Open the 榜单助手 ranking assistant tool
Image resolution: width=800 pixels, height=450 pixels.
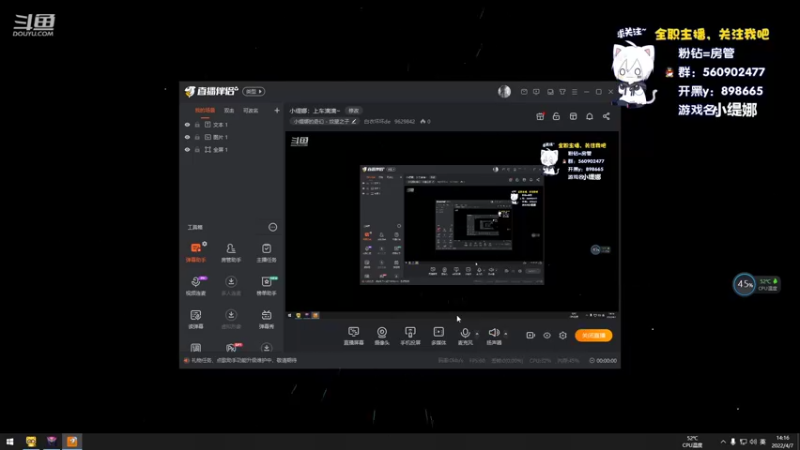coord(266,285)
